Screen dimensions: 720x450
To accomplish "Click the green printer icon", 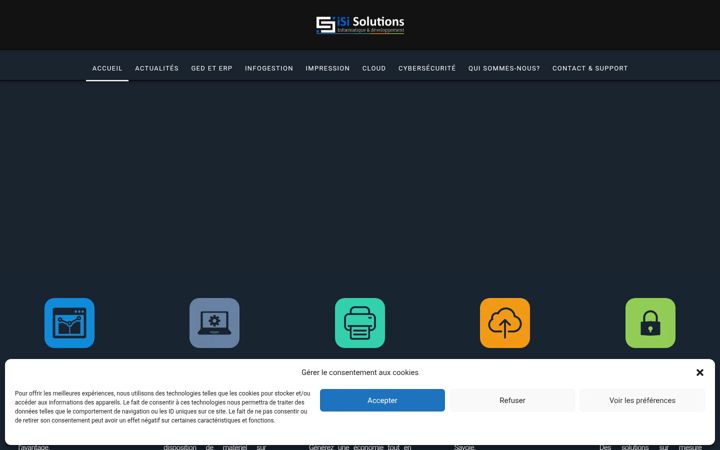I will pos(360,323).
